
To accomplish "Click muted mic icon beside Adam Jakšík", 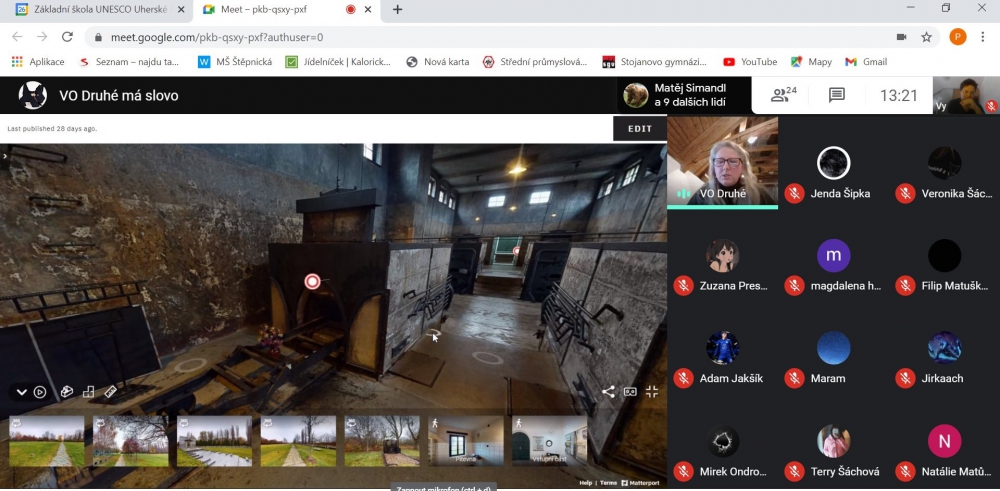I will 683,378.
